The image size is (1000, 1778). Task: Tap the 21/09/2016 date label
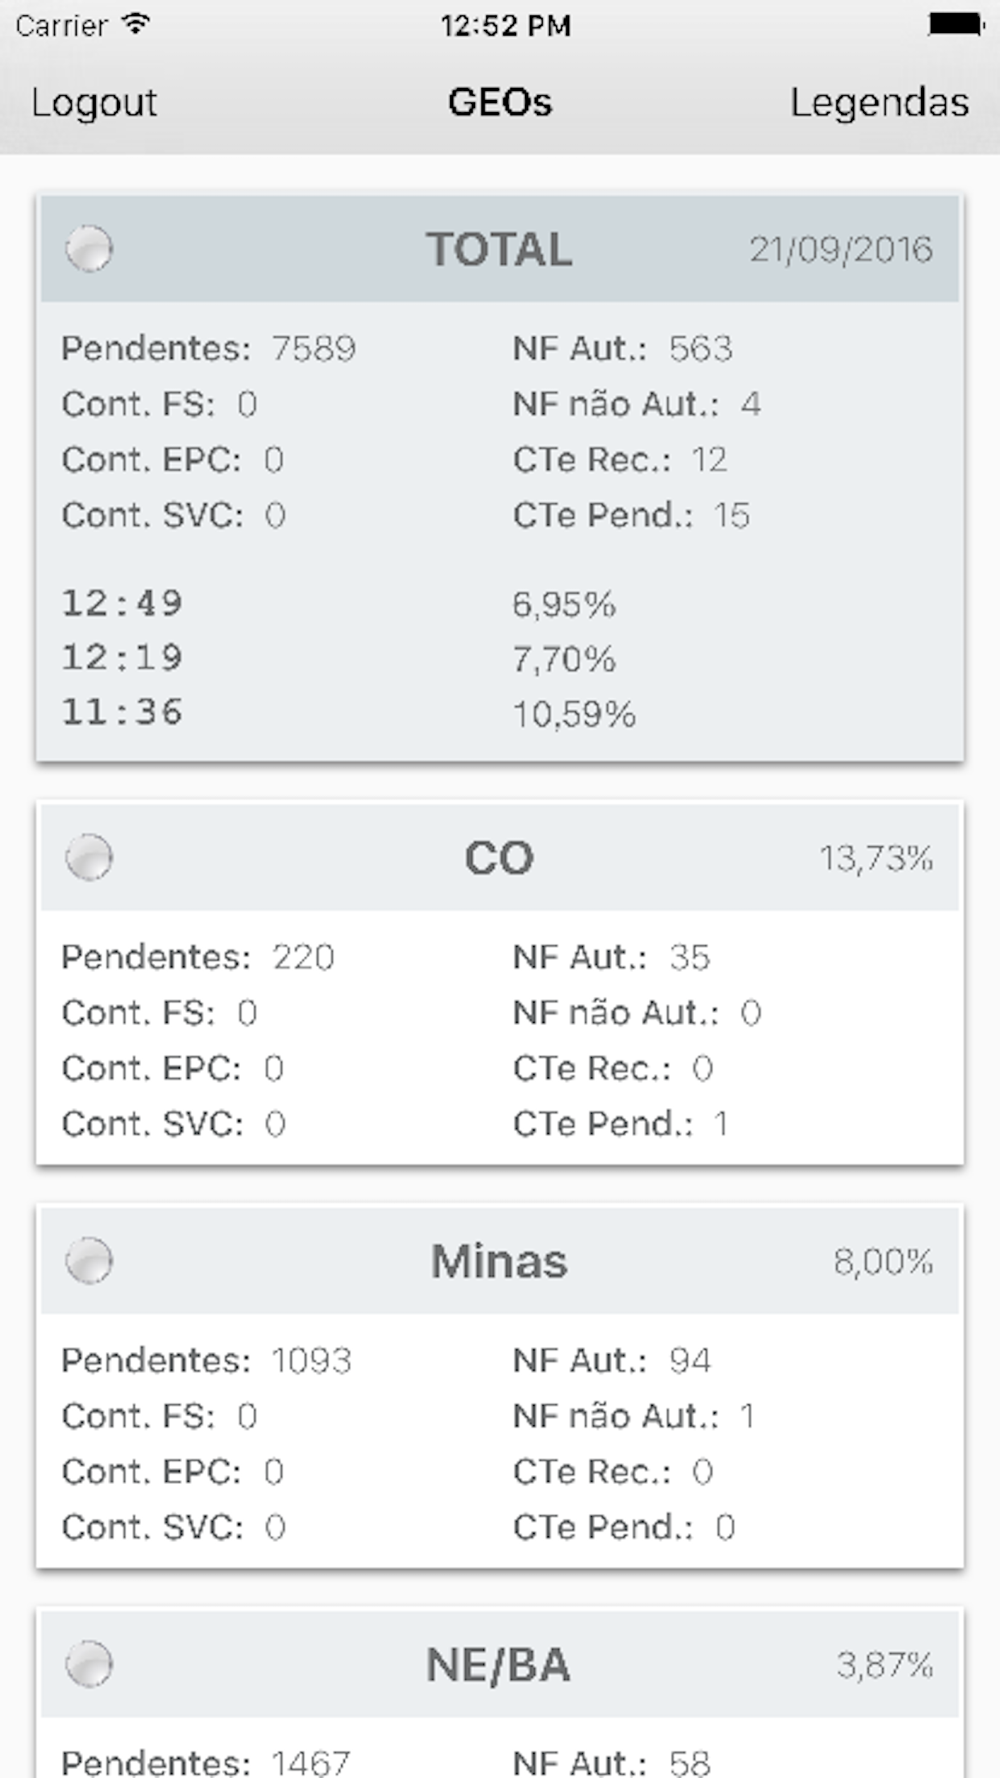841,249
